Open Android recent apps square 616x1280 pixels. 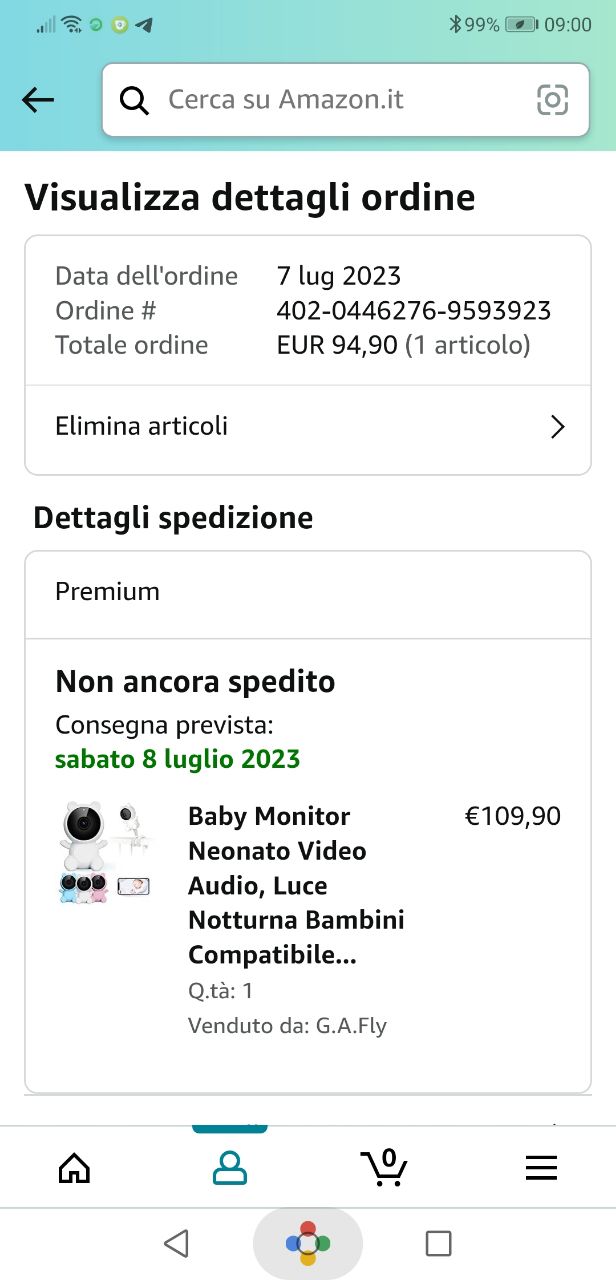tap(438, 1243)
